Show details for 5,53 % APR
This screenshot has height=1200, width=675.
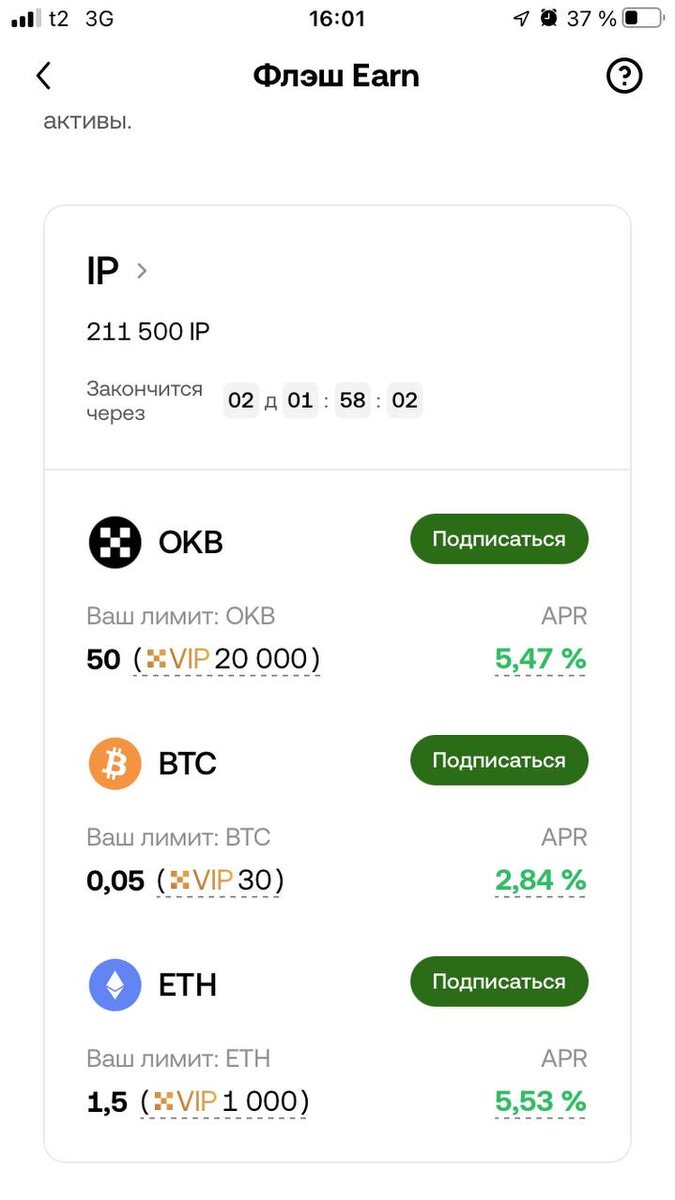click(x=540, y=1101)
